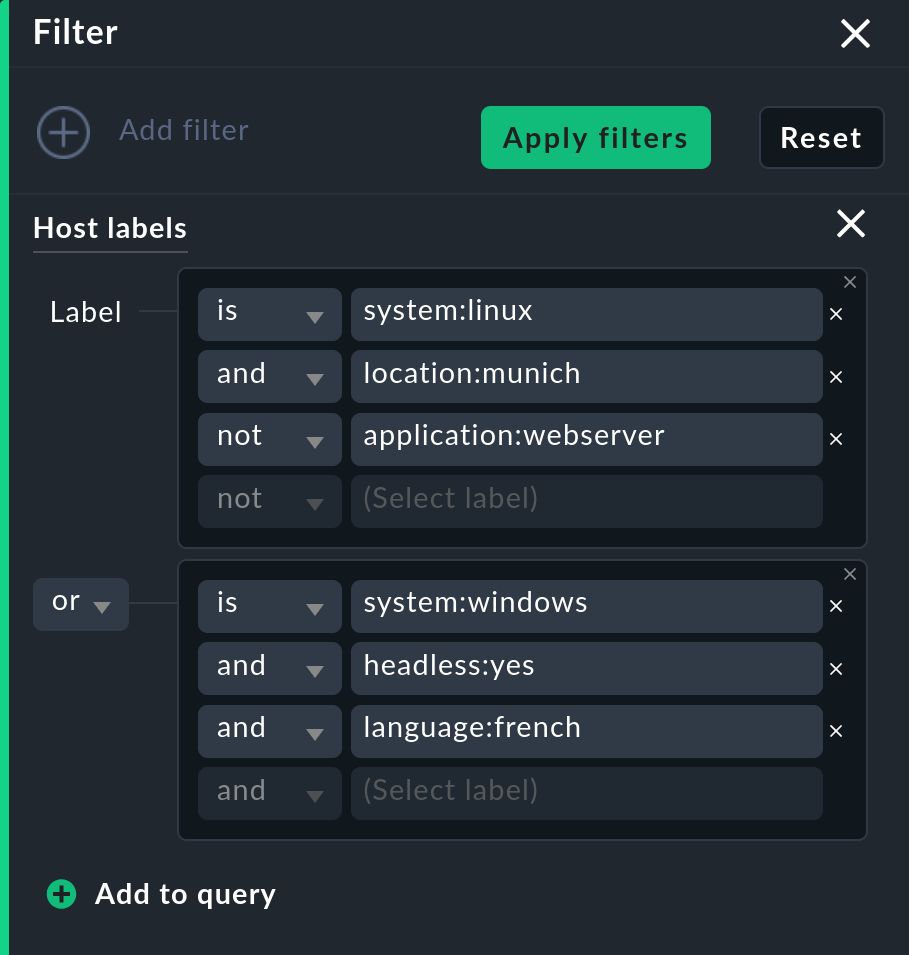Dismiss the second label group with its x icon
Screen dimensions: 909x955
(850, 574)
